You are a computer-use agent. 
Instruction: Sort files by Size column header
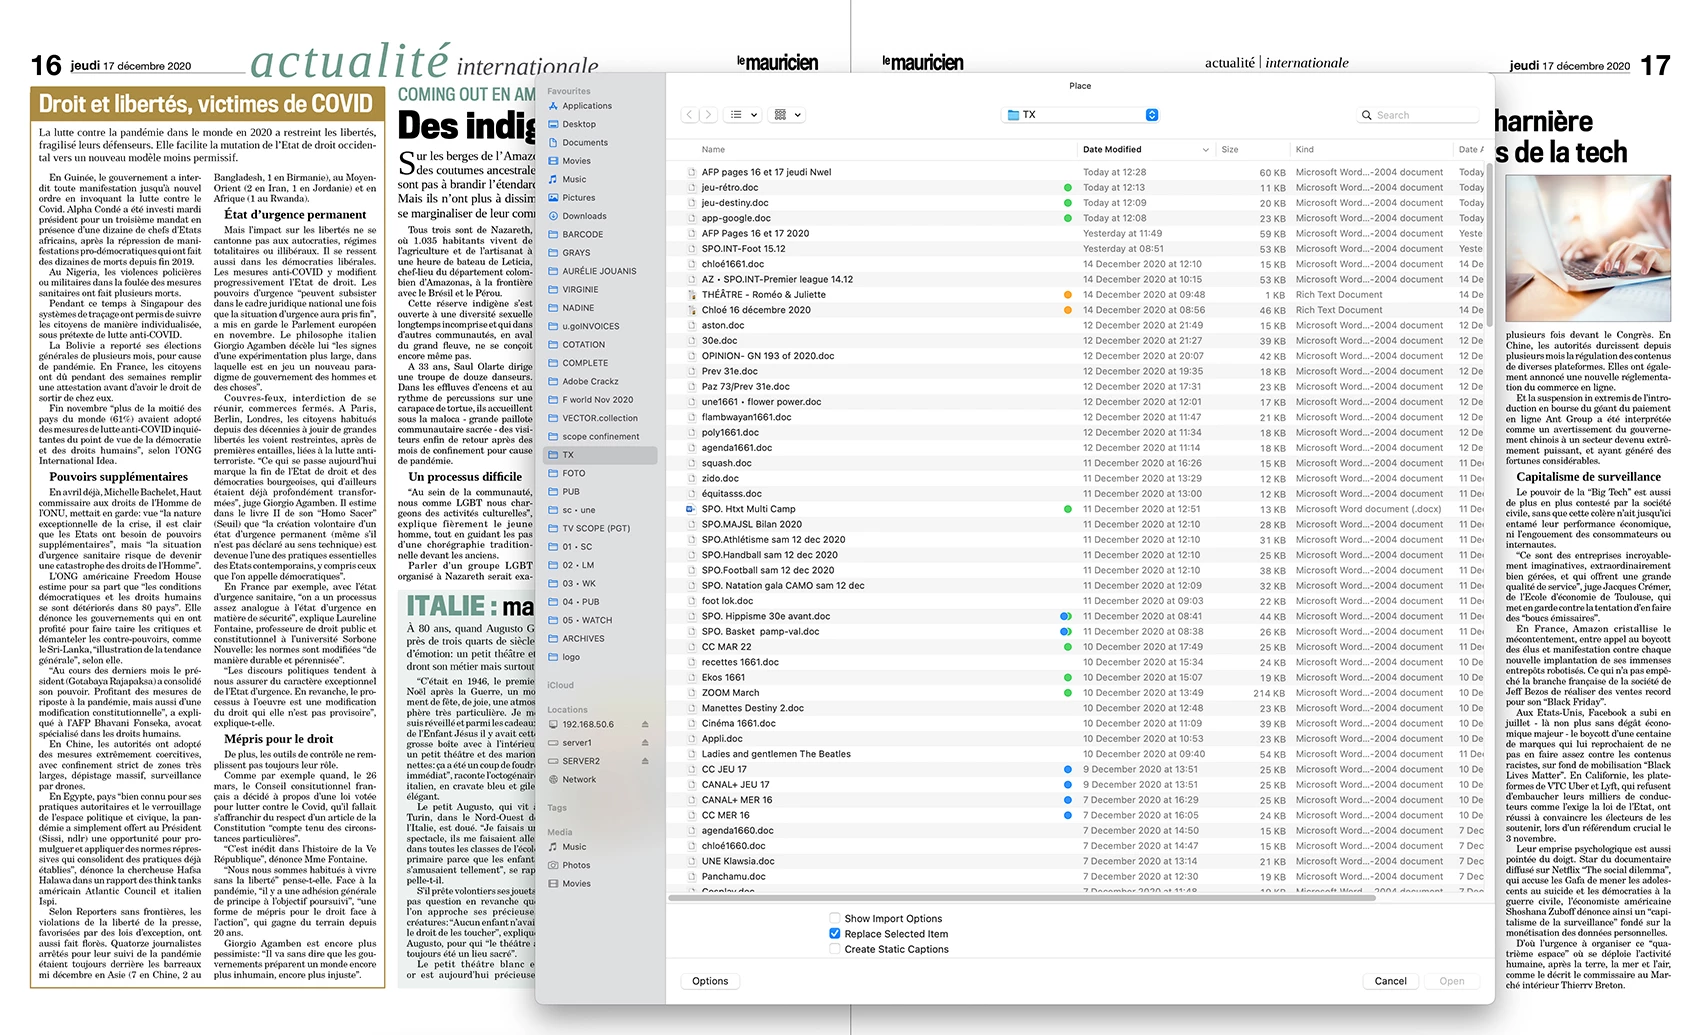tap(1230, 150)
